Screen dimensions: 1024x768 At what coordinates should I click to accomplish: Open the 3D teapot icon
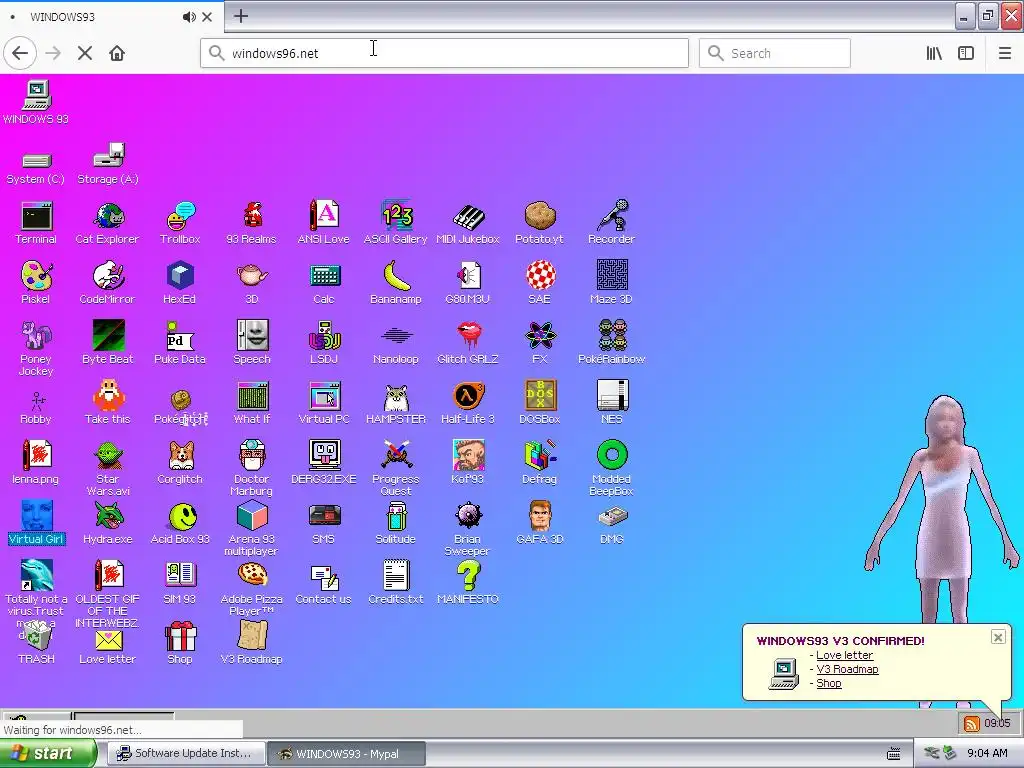tap(252, 283)
